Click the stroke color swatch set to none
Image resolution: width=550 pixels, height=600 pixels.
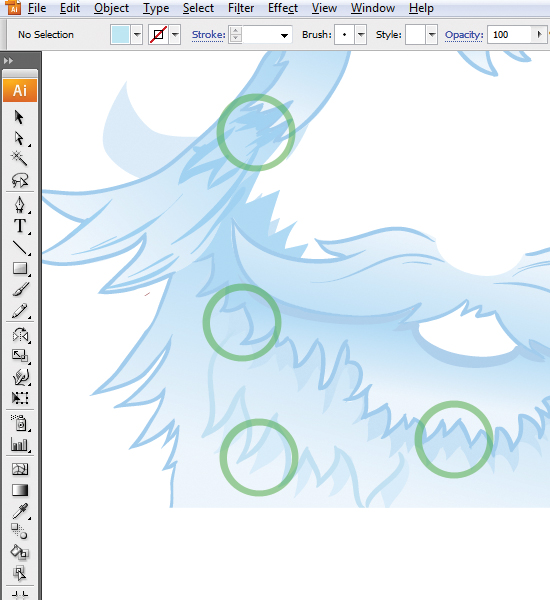[x=158, y=35]
